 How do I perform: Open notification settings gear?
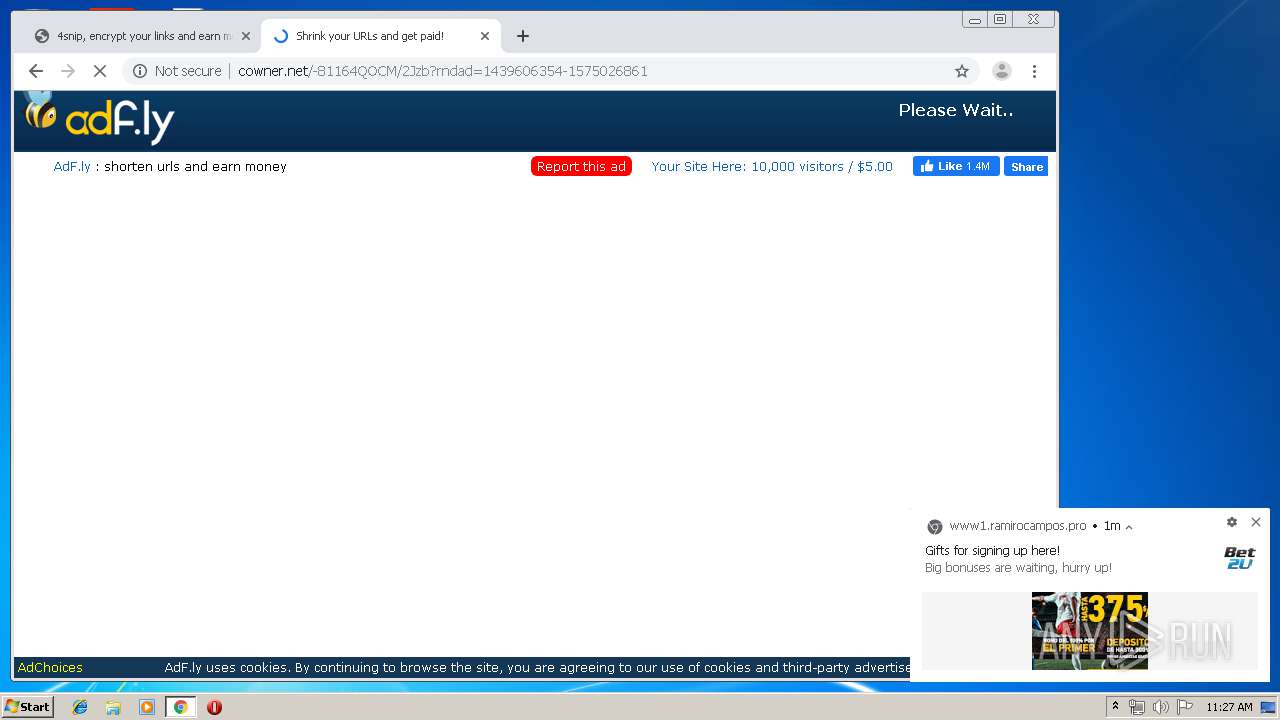pyautogui.click(x=1232, y=522)
